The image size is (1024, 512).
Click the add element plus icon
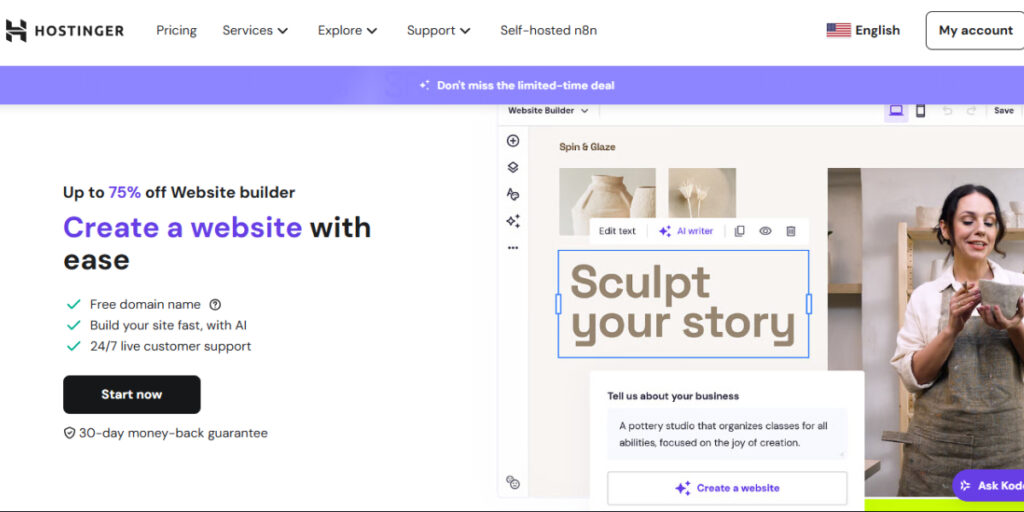pyautogui.click(x=513, y=141)
